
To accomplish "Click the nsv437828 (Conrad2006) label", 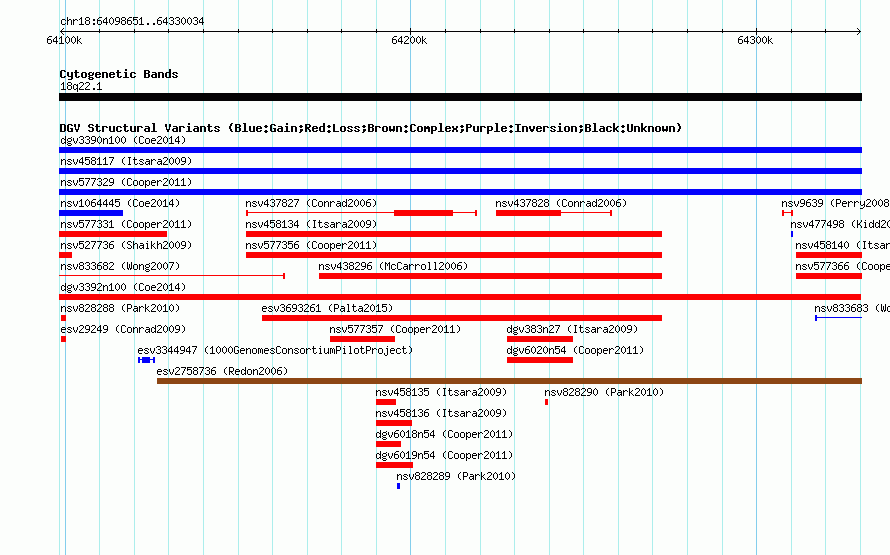I will pyautogui.click(x=561, y=203).
